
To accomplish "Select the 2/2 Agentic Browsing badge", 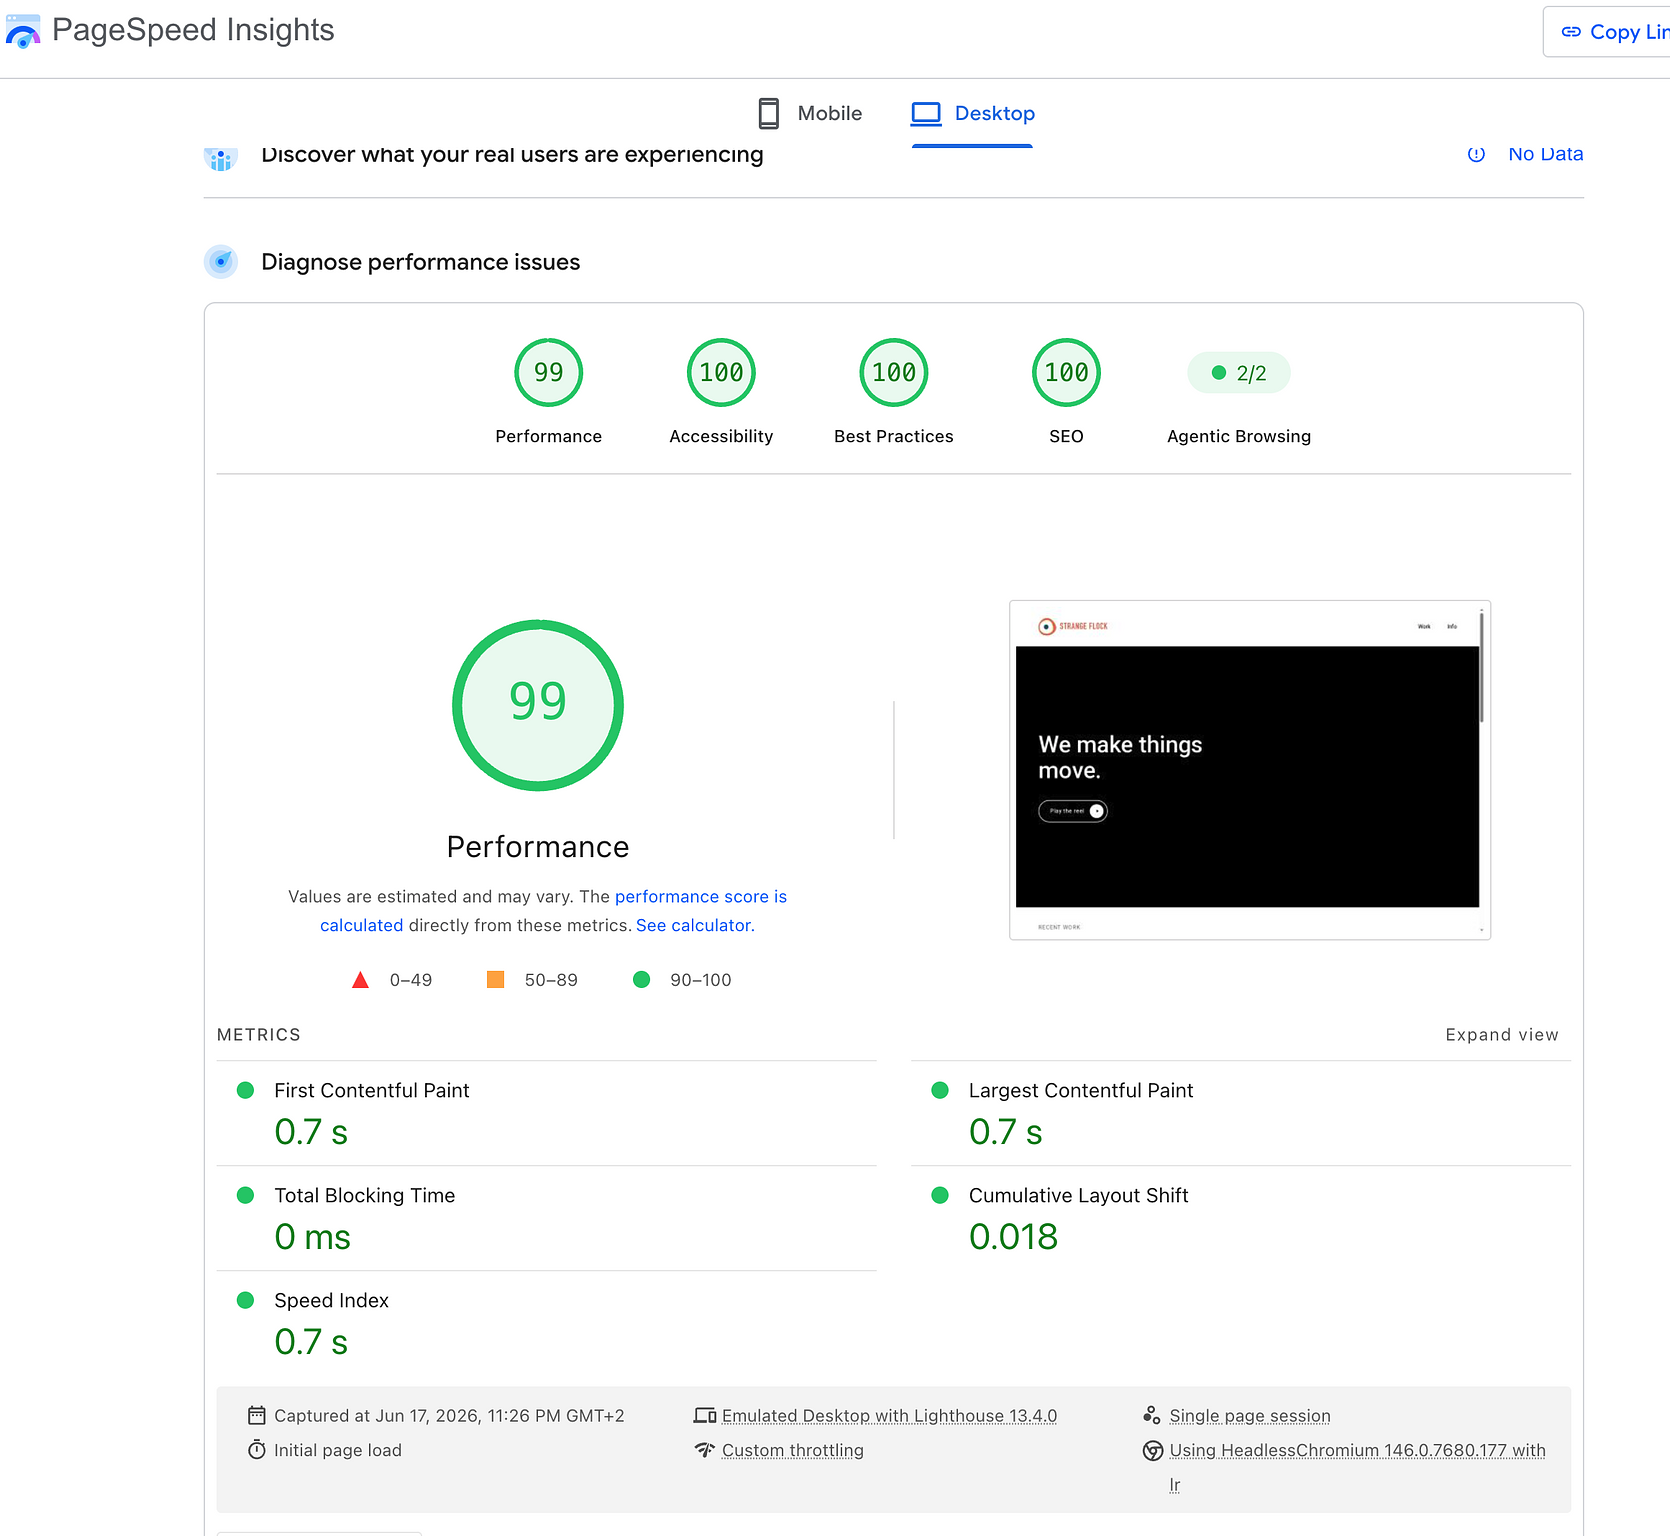I will 1238,373.
